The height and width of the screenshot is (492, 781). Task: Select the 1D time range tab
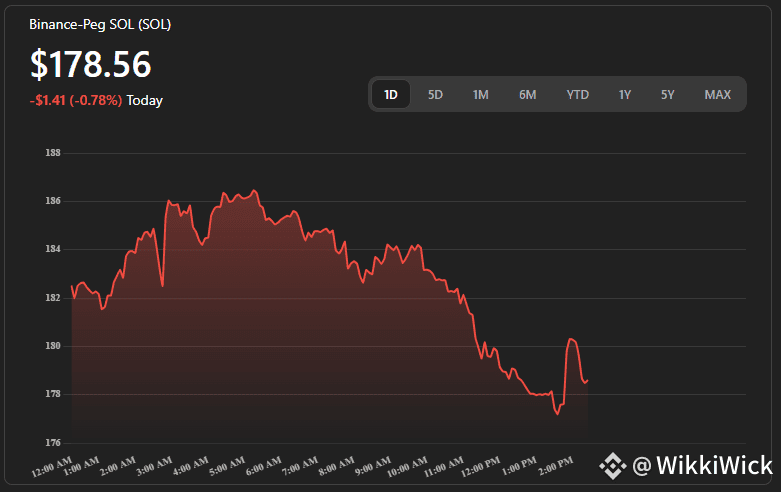click(391, 95)
